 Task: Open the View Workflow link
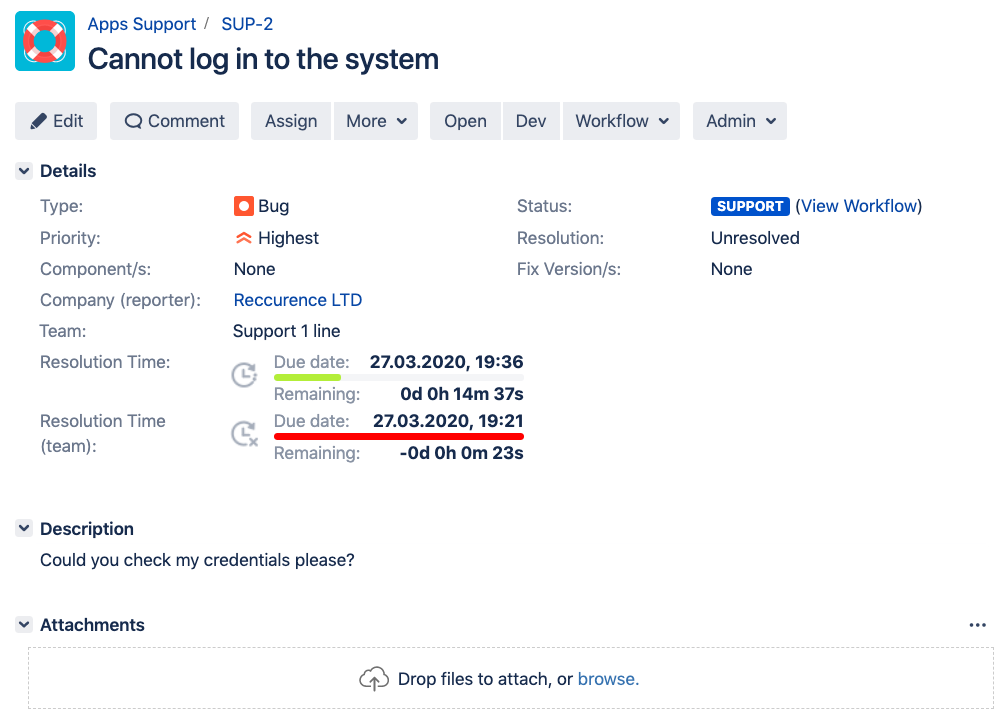pyautogui.click(x=859, y=206)
